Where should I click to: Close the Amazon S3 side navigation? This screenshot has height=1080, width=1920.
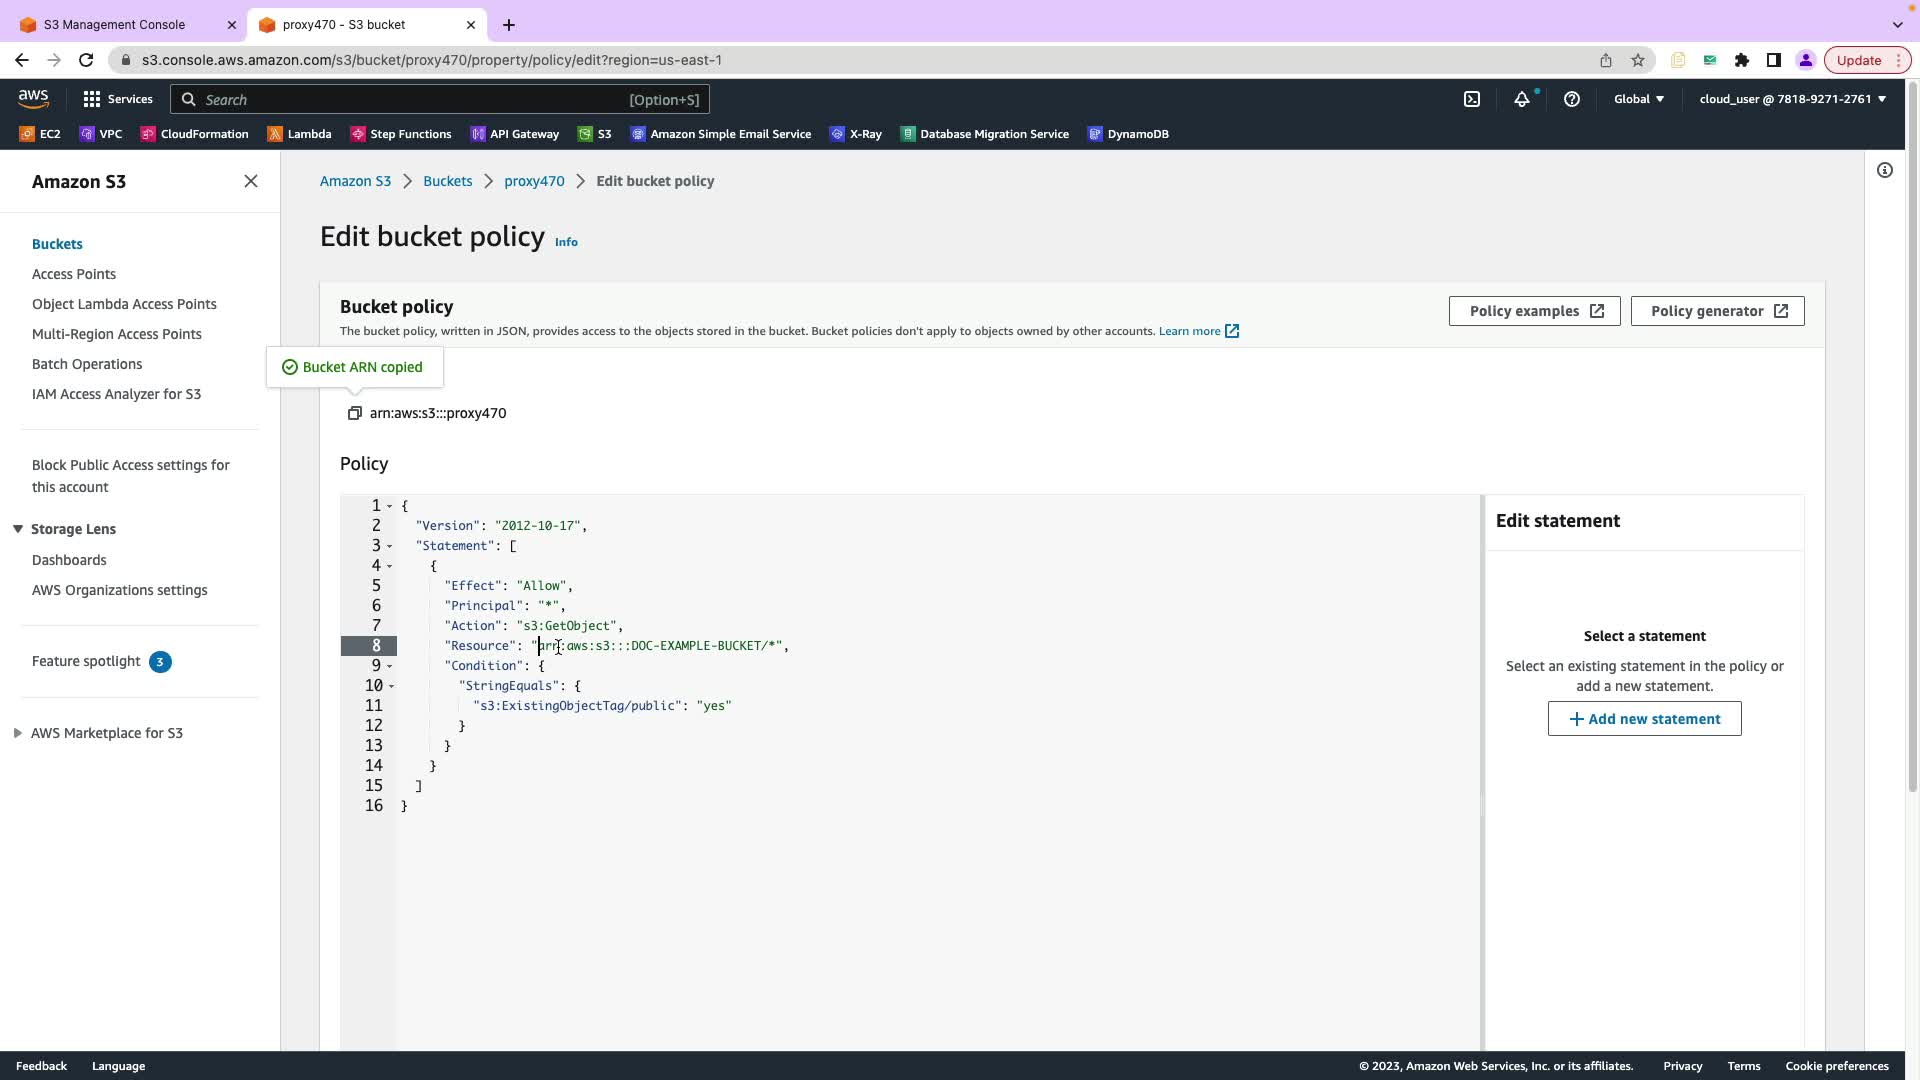coord(251,181)
